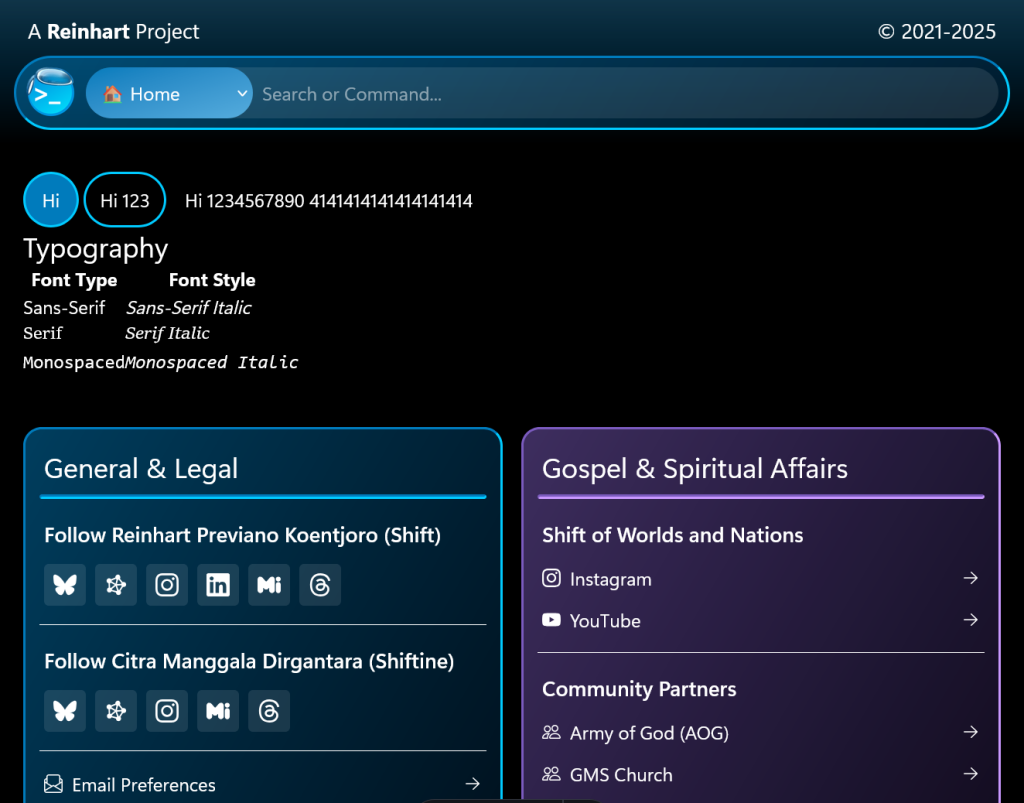This screenshot has width=1024, height=803.
Task: Click the Bluesky icon under Citra (Shiftine)
Action: coord(65,711)
